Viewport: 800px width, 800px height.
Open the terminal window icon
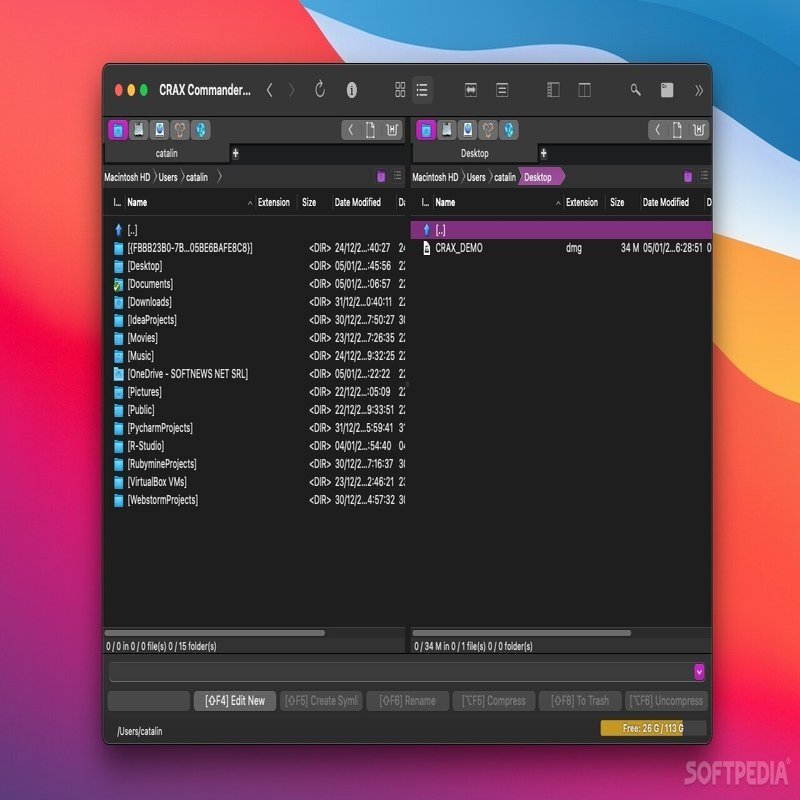[667, 90]
